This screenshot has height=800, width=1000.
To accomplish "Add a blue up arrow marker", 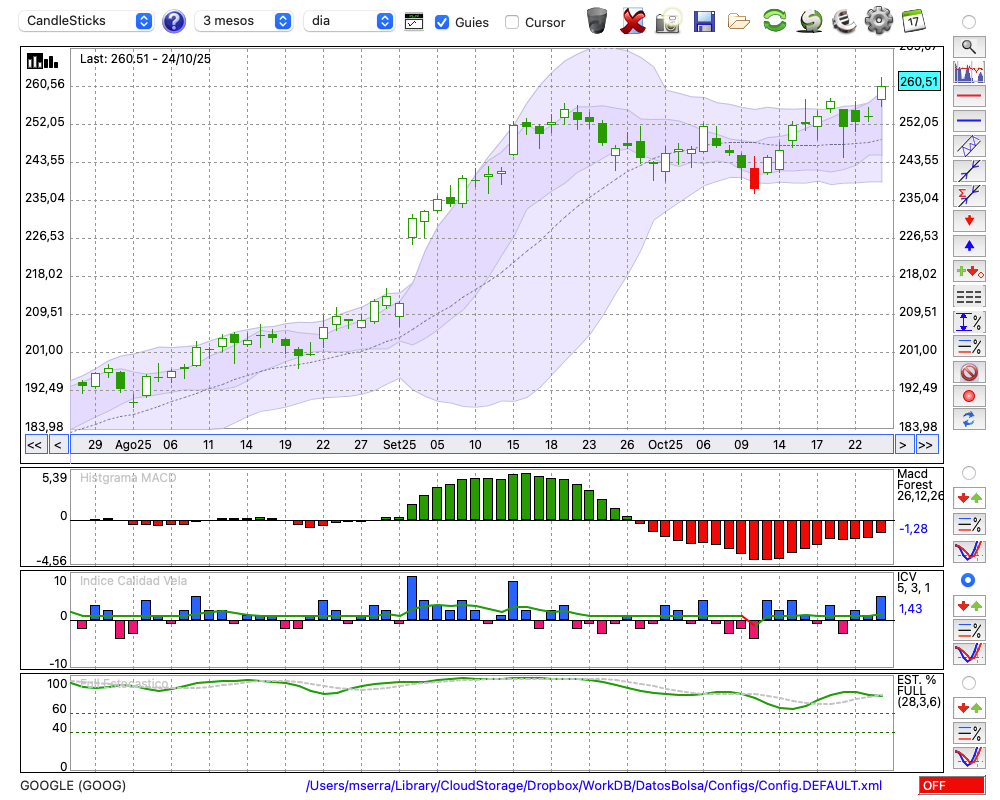I will pyautogui.click(x=968, y=245).
